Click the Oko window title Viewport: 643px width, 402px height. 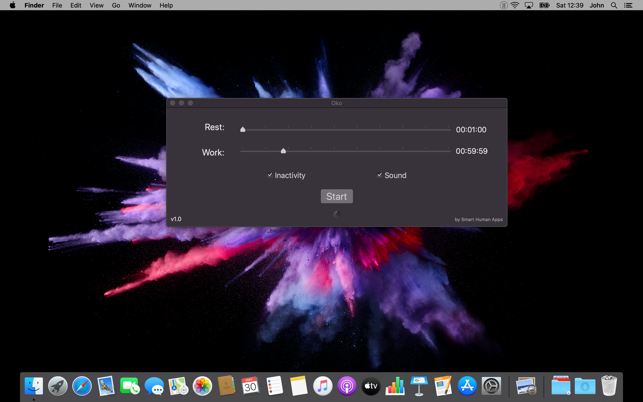click(x=336, y=103)
